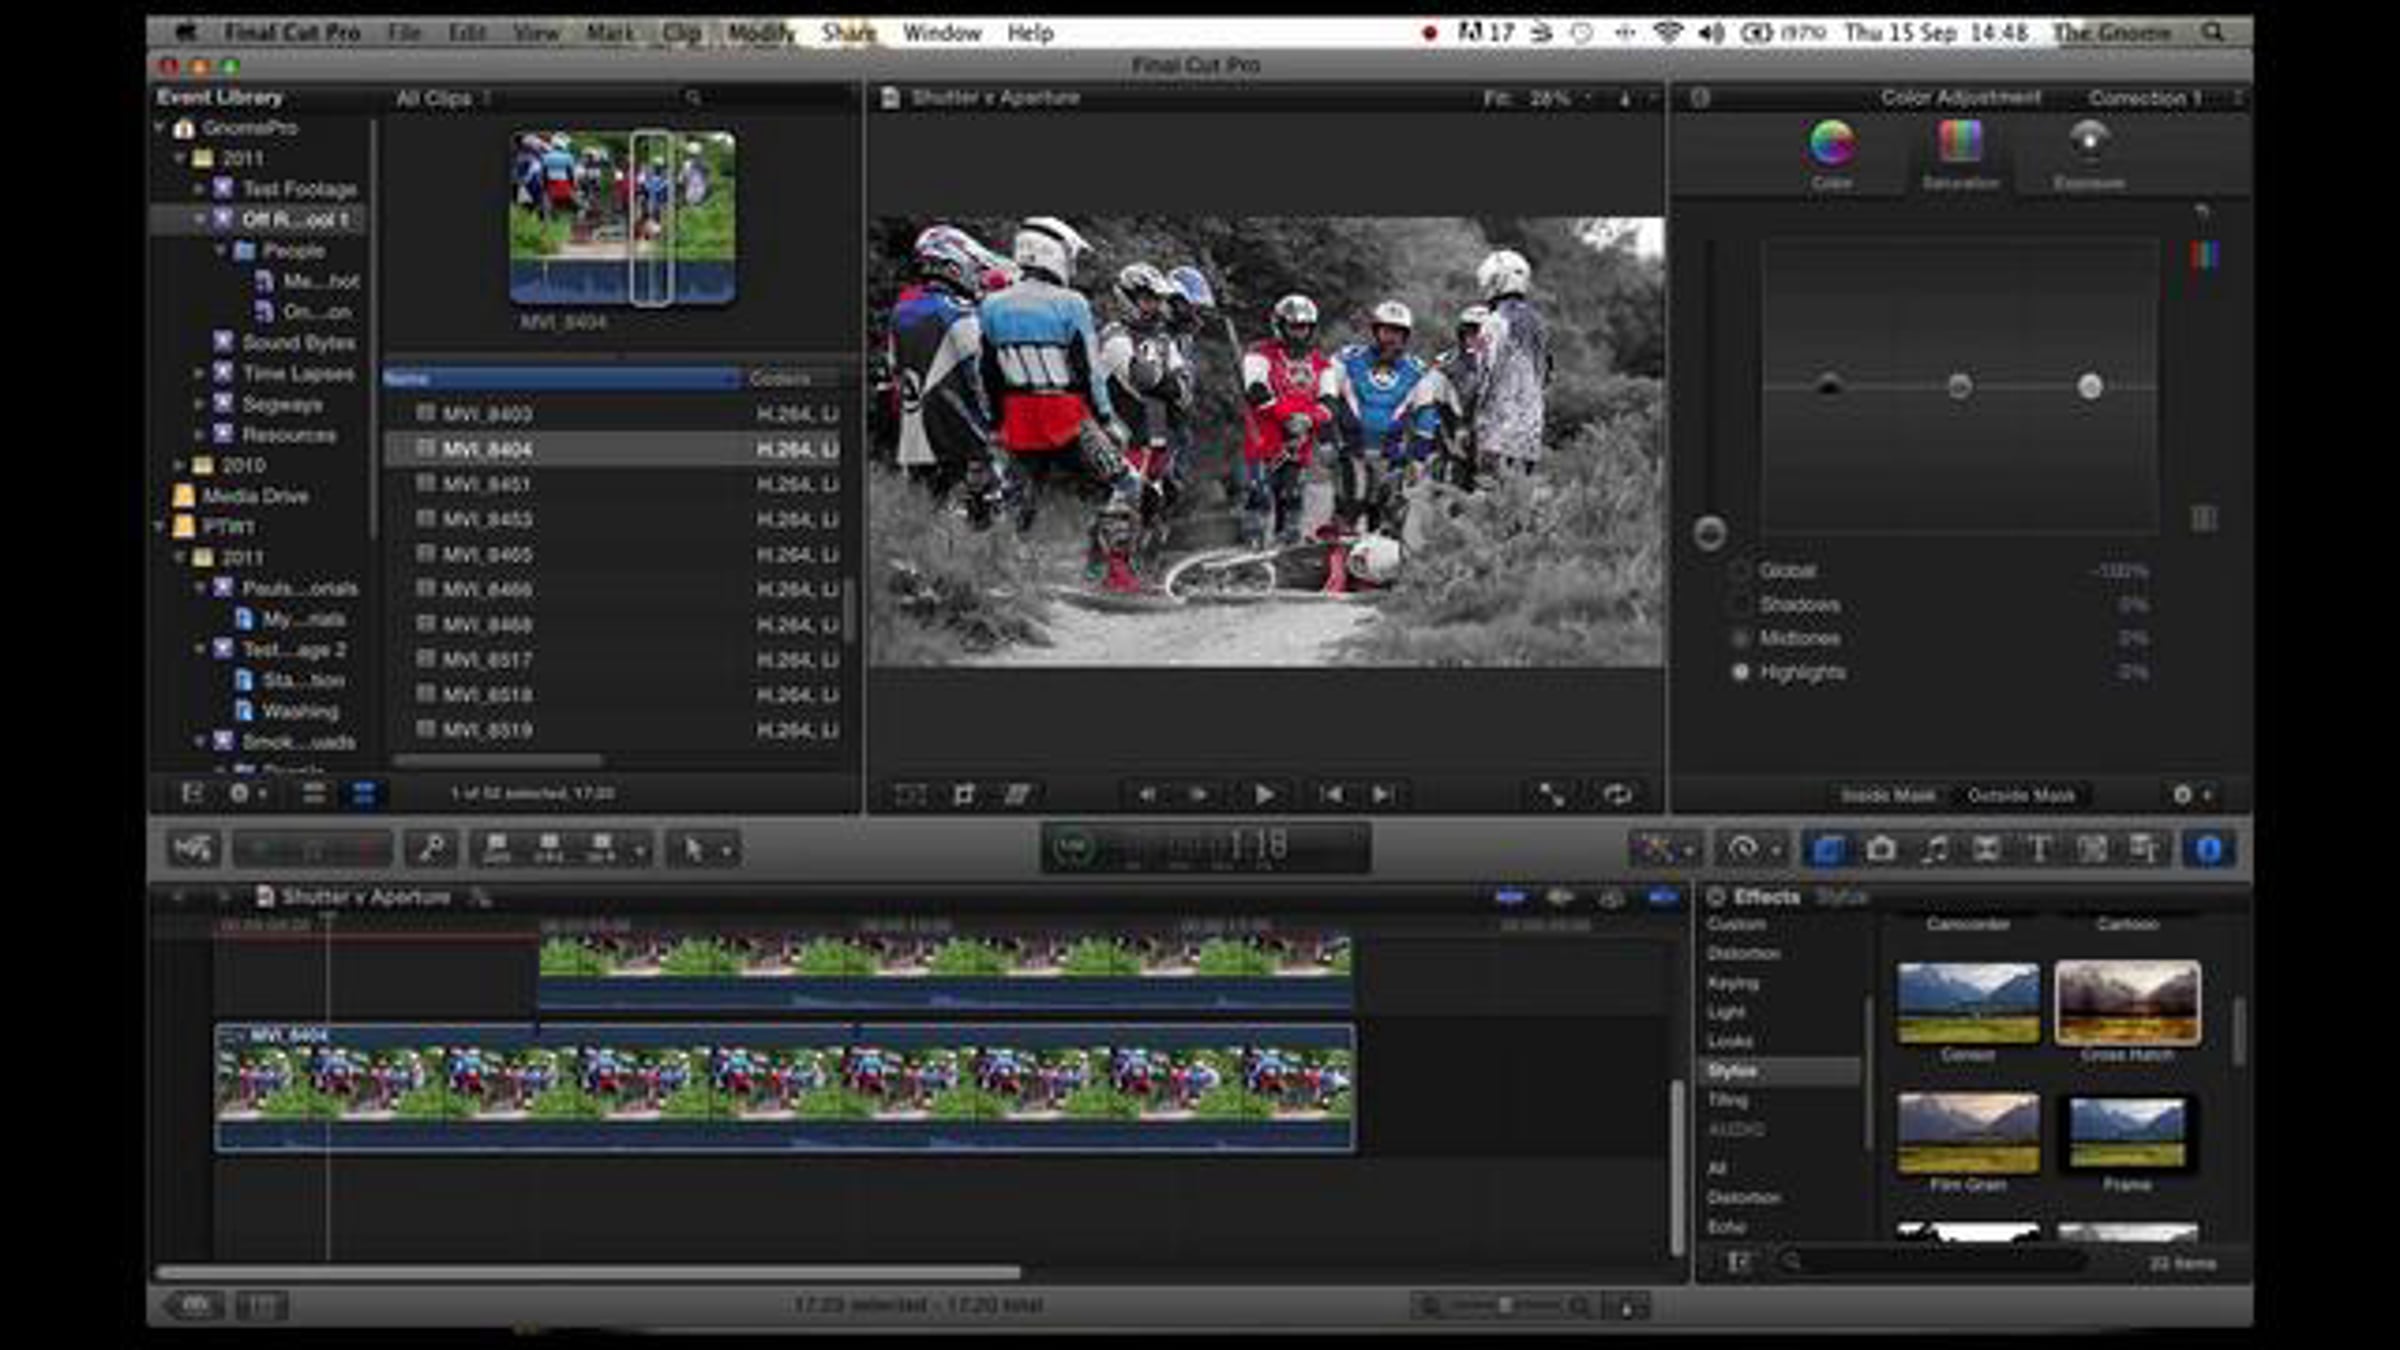Enter full-screen viewer playback
Screen dimensions: 2400x1350
click(1551, 795)
